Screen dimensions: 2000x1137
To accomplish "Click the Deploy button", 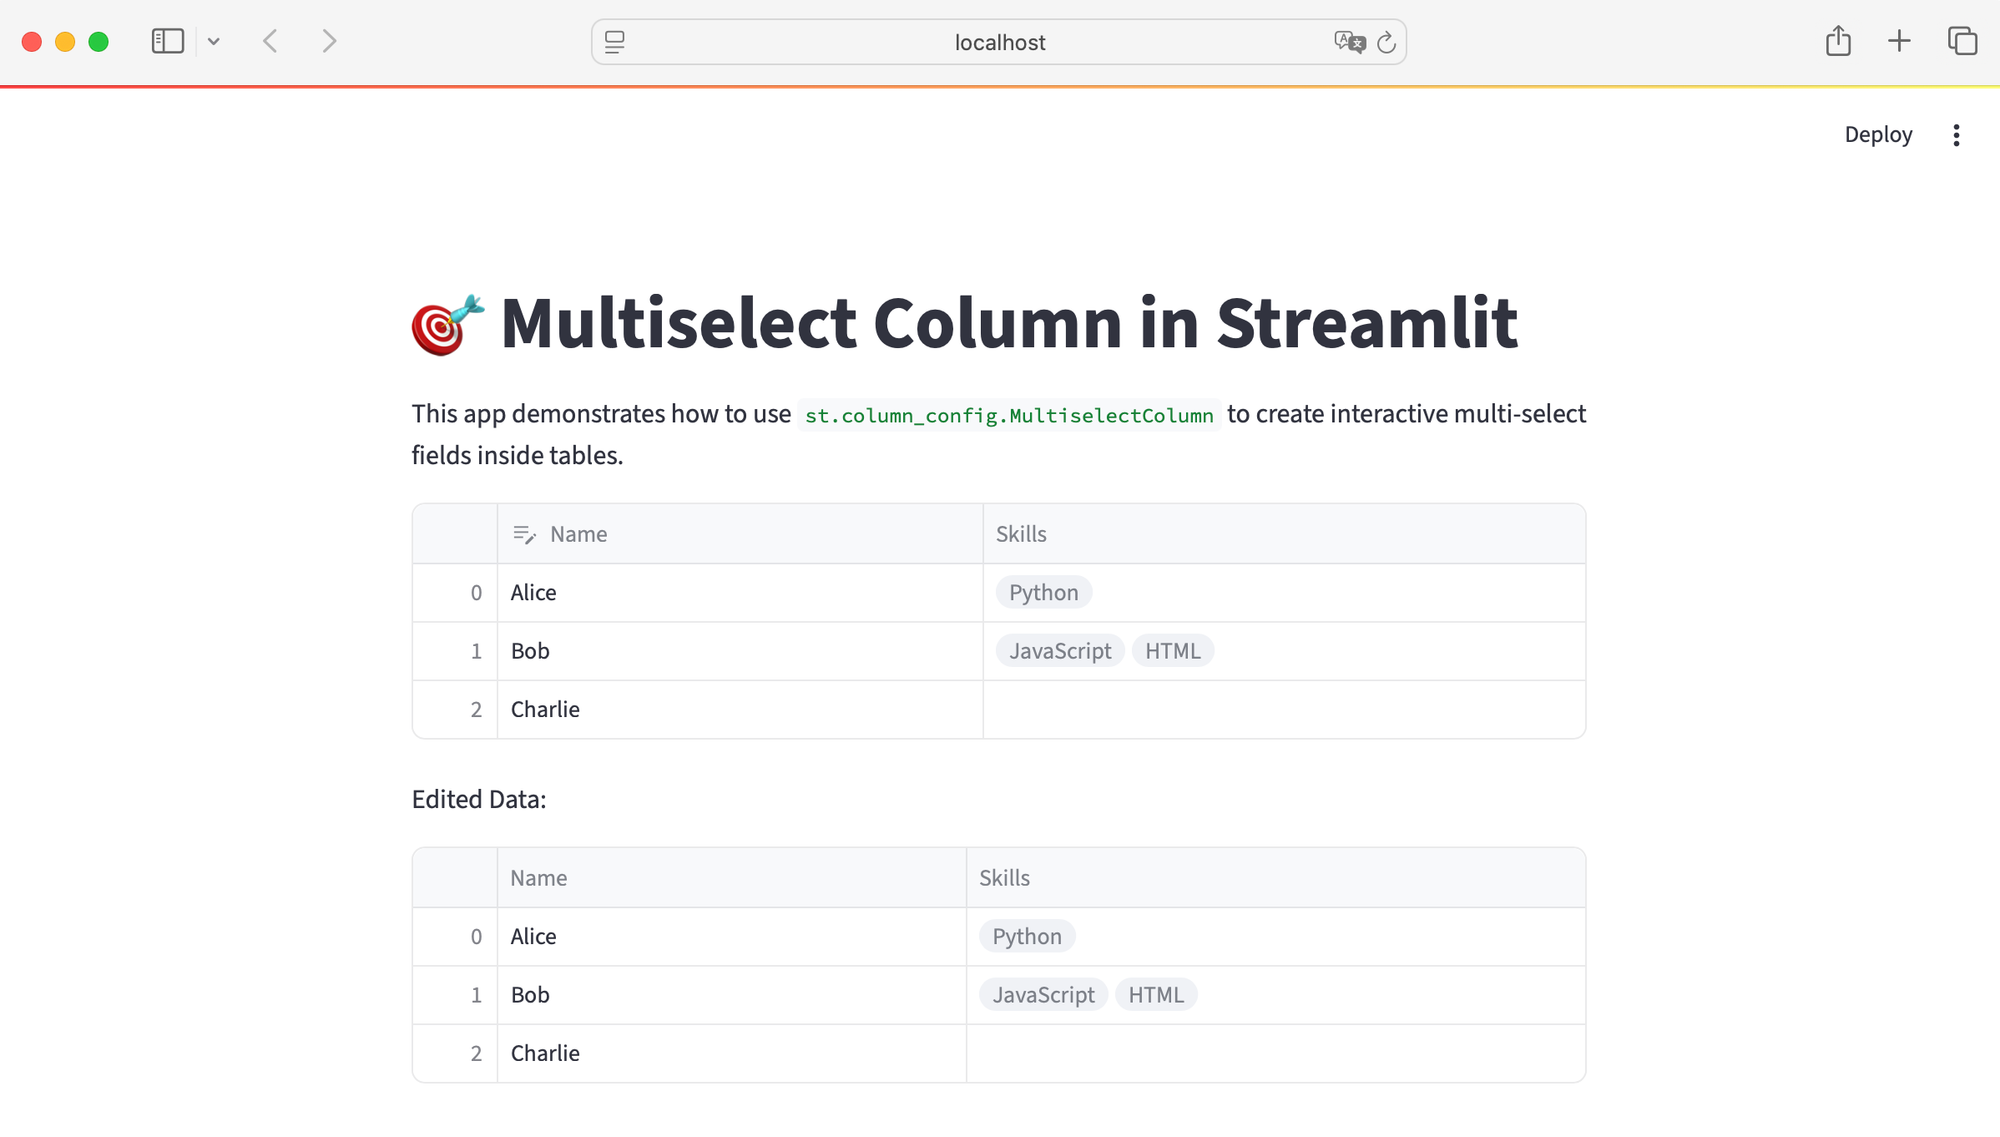I will pos(1877,135).
